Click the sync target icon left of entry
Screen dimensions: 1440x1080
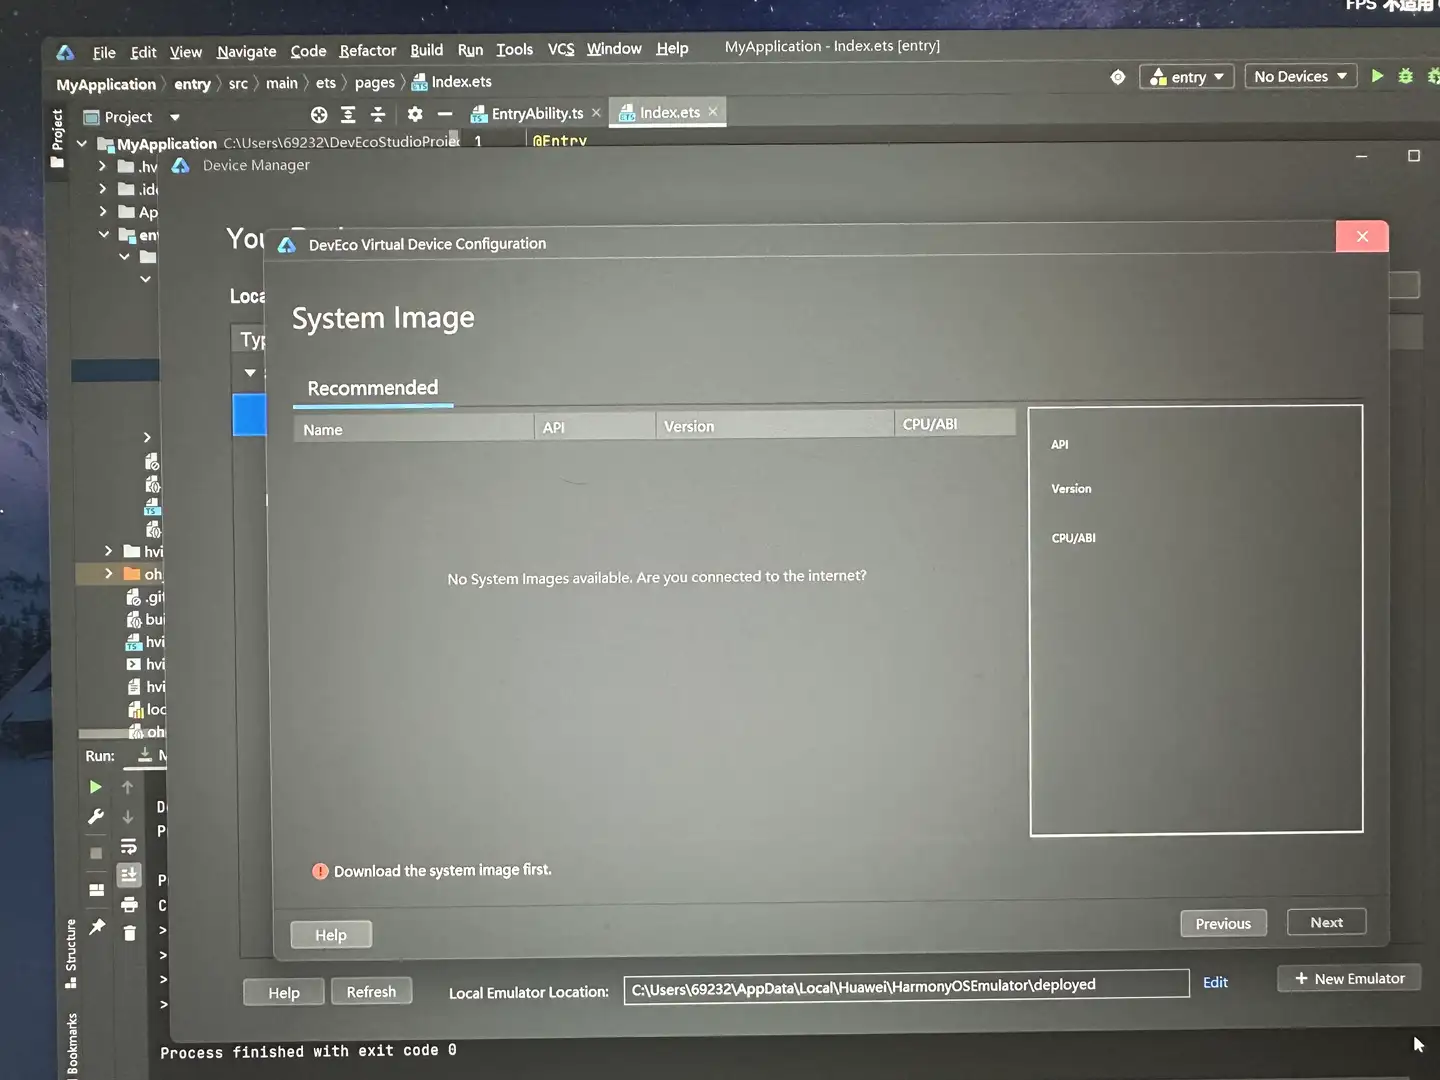tap(1118, 78)
